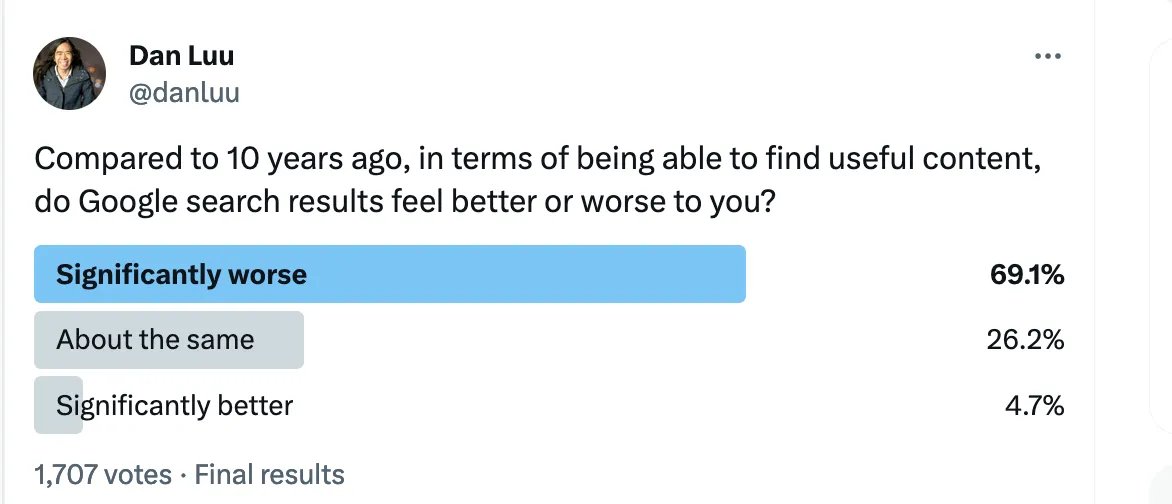Open the tweet's three-dot More menu
Image resolution: width=1172 pixels, height=504 pixels.
coord(1047,57)
